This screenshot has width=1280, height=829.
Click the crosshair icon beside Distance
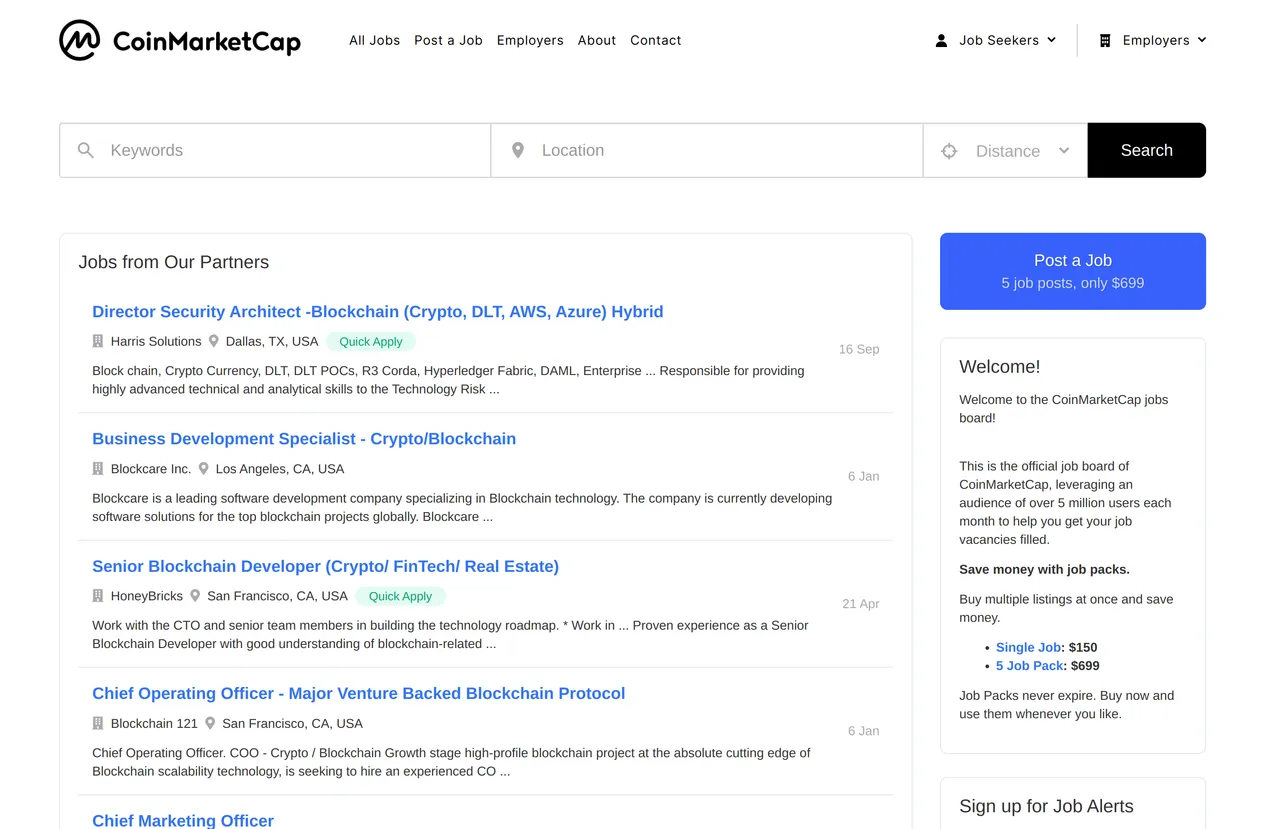[x=949, y=151]
